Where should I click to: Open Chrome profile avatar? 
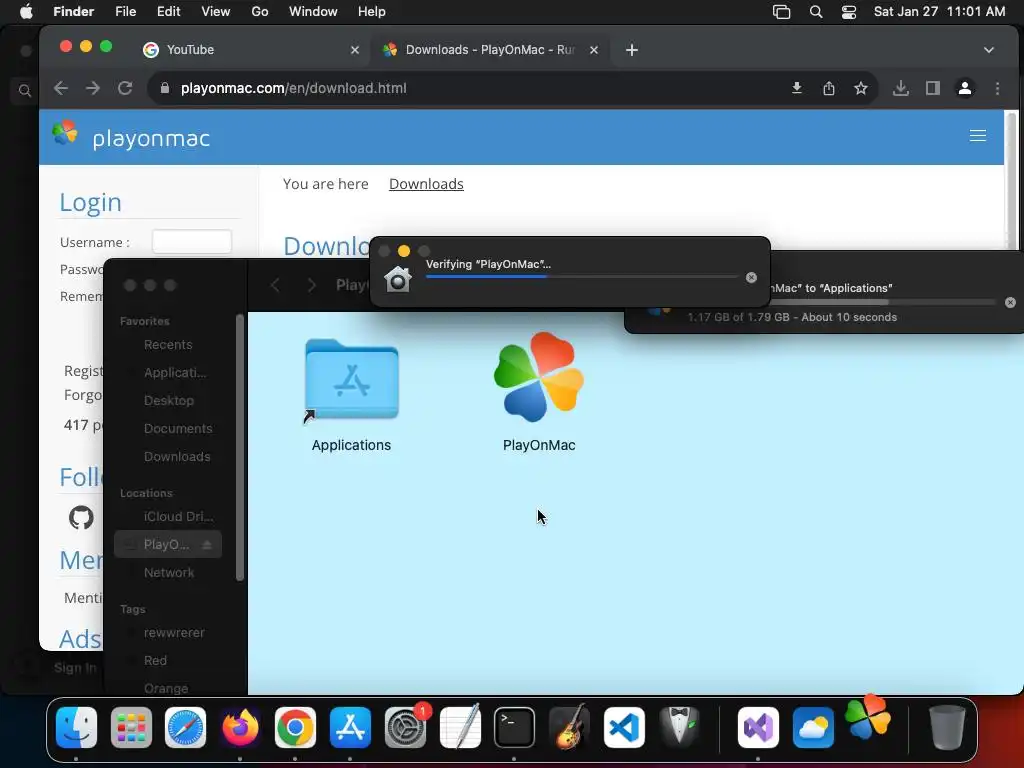pyautogui.click(x=965, y=88)
